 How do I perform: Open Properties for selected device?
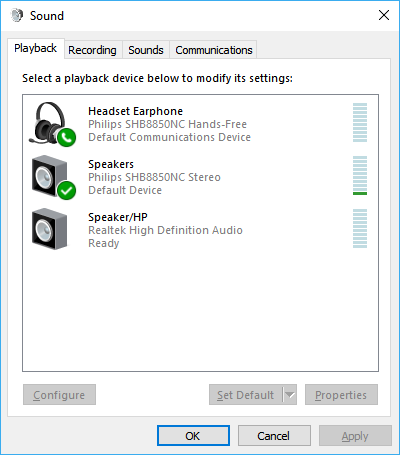pos(341,395)
